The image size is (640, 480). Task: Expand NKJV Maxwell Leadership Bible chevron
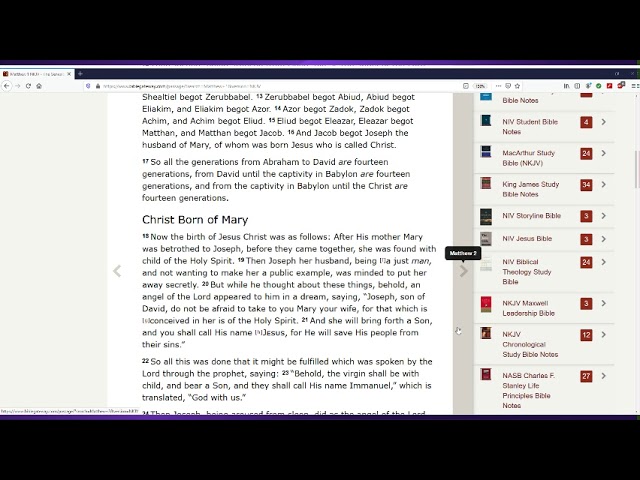point(604,303)
